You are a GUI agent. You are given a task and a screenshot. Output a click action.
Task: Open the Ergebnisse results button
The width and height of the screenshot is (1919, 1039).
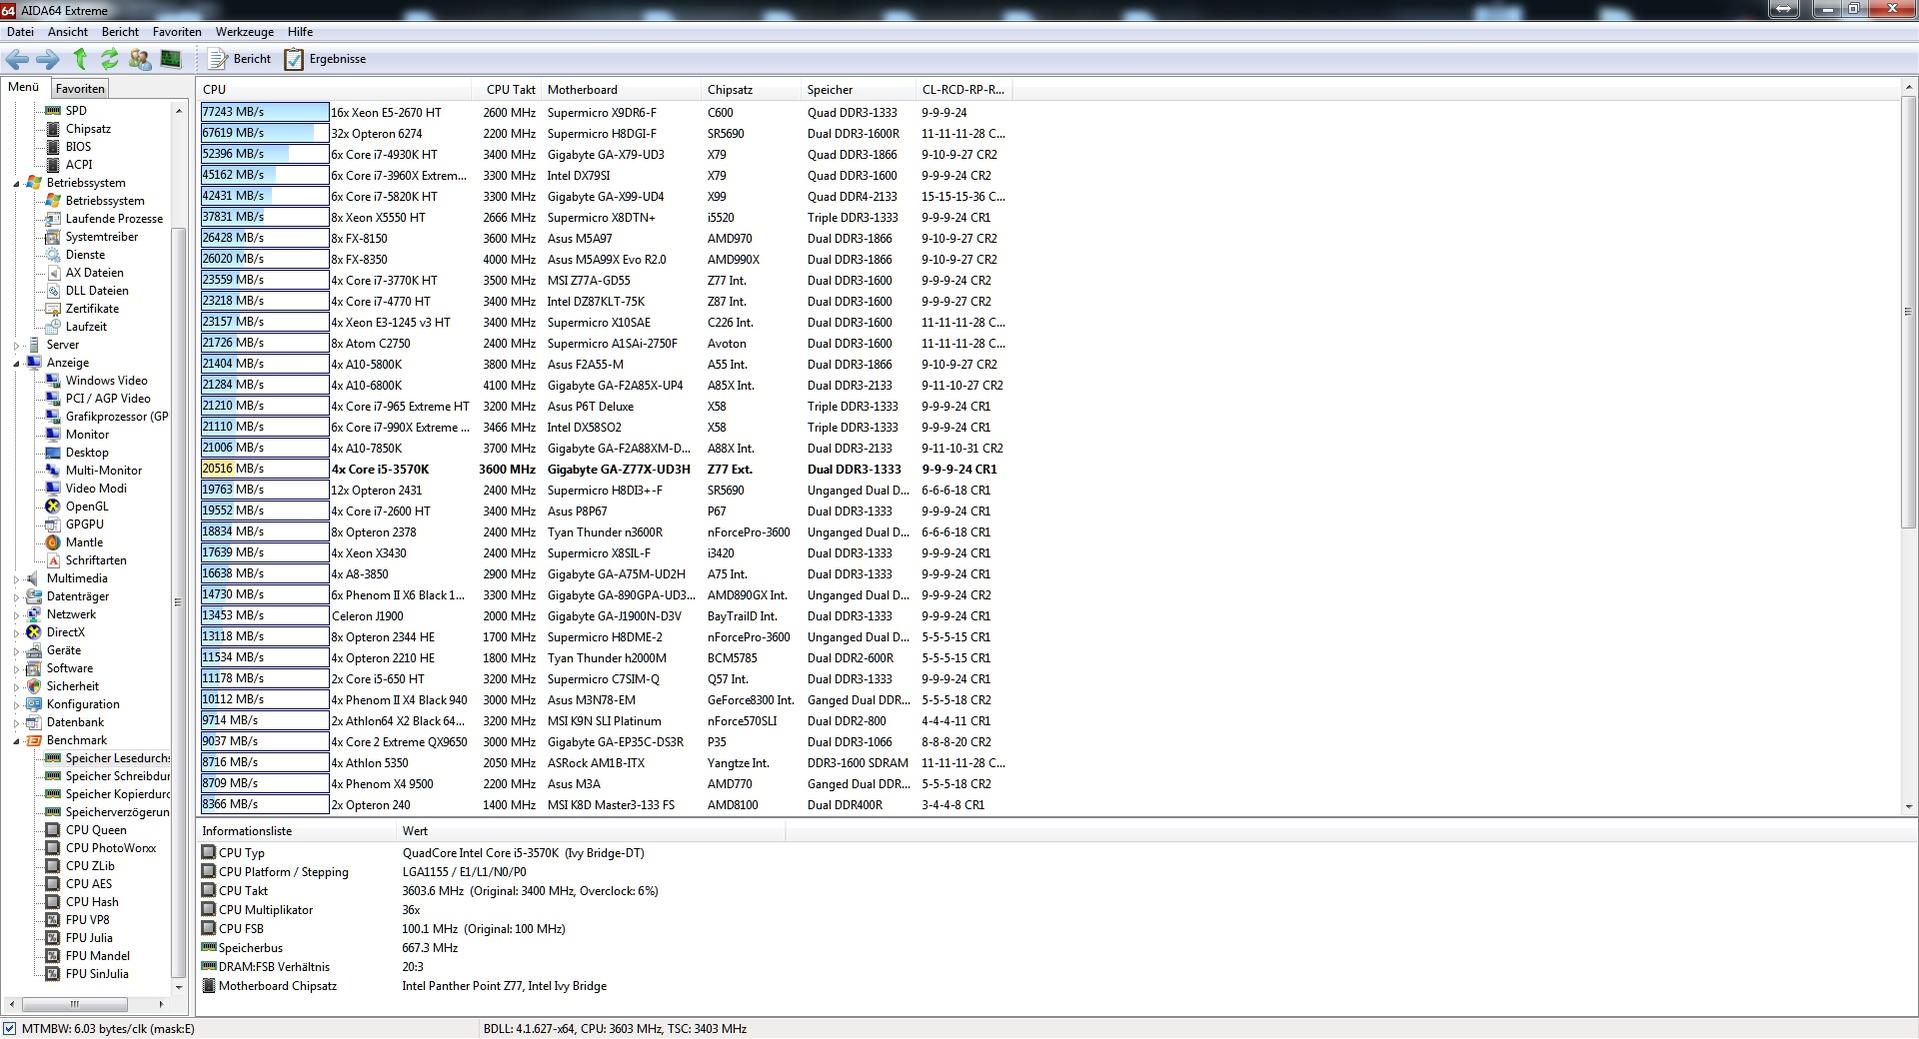(x=326, y=59)
